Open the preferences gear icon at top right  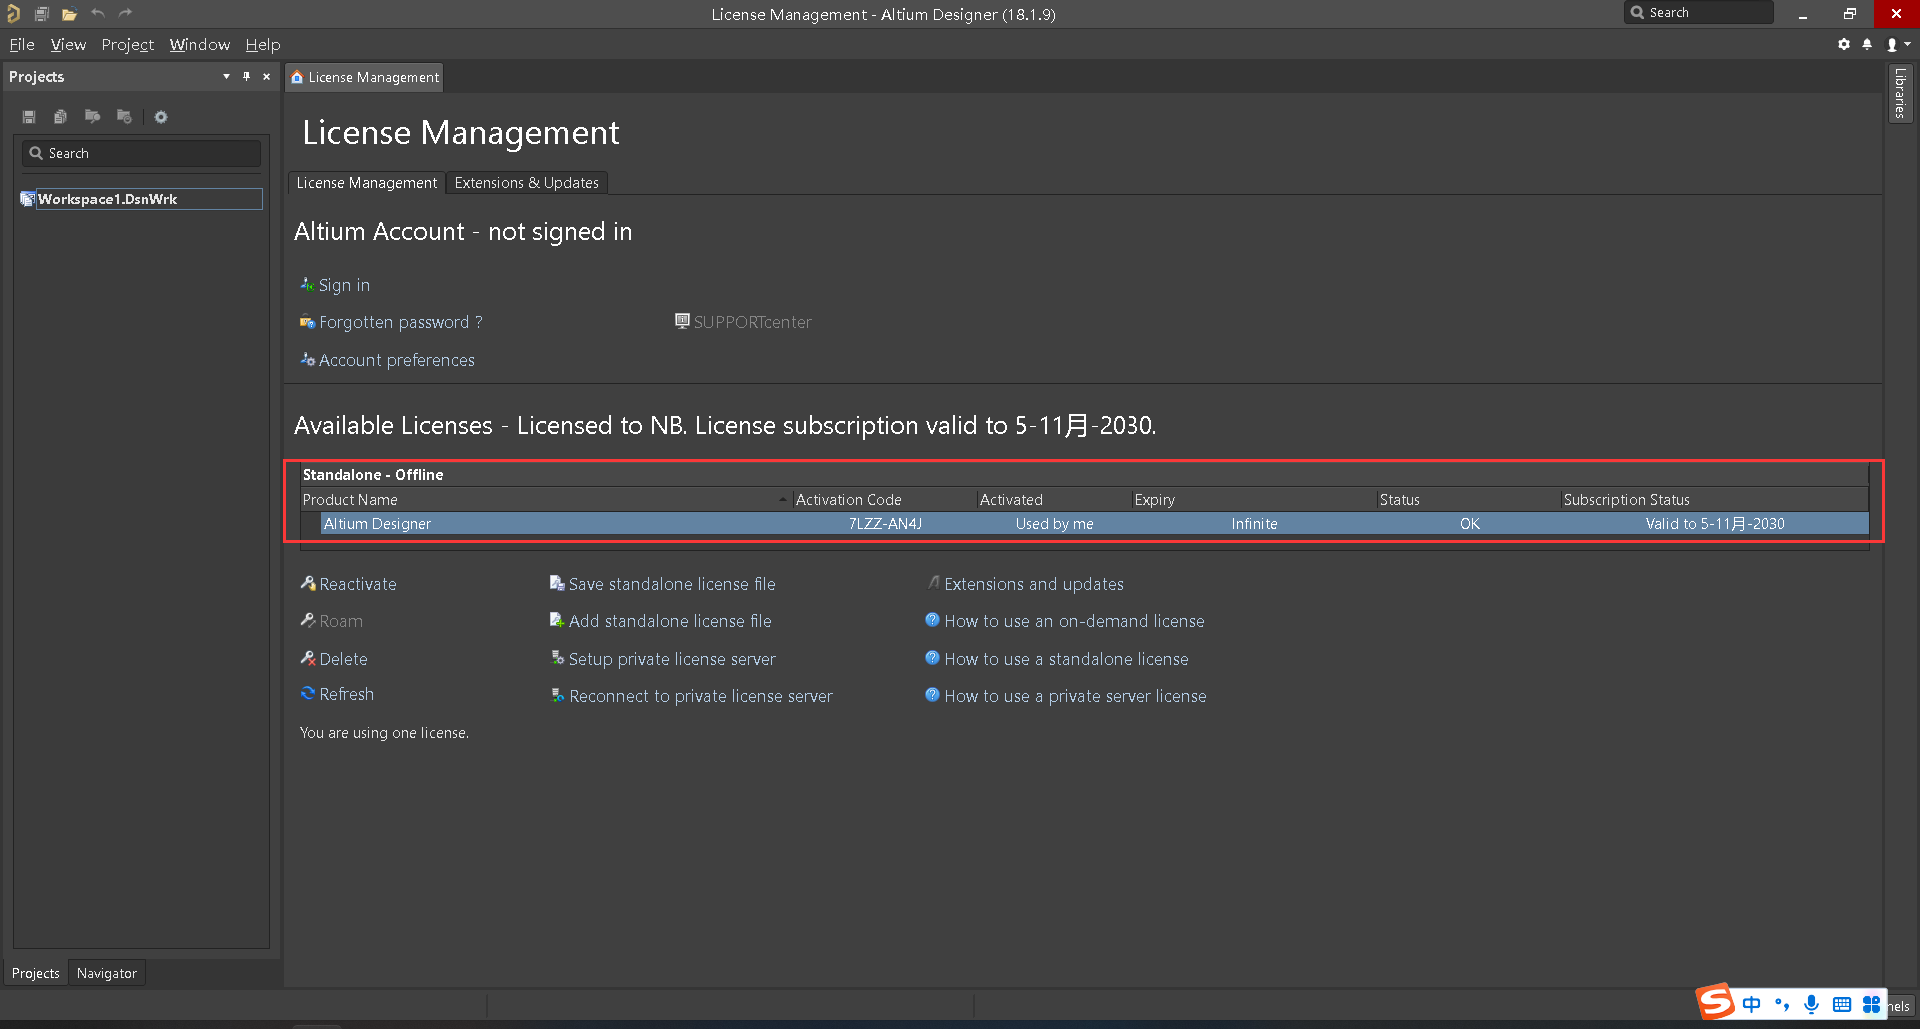pyautogui.click(x=1844, y=44)
